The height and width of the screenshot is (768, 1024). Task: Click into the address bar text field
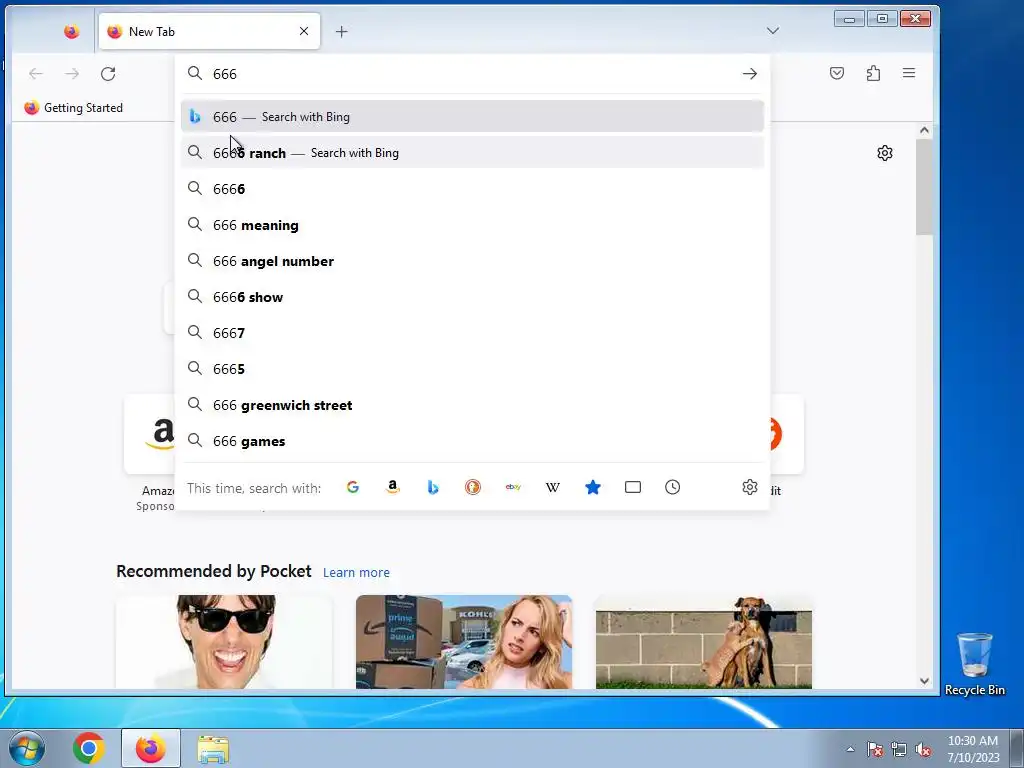pyautogui.click(x=470, y=74)
